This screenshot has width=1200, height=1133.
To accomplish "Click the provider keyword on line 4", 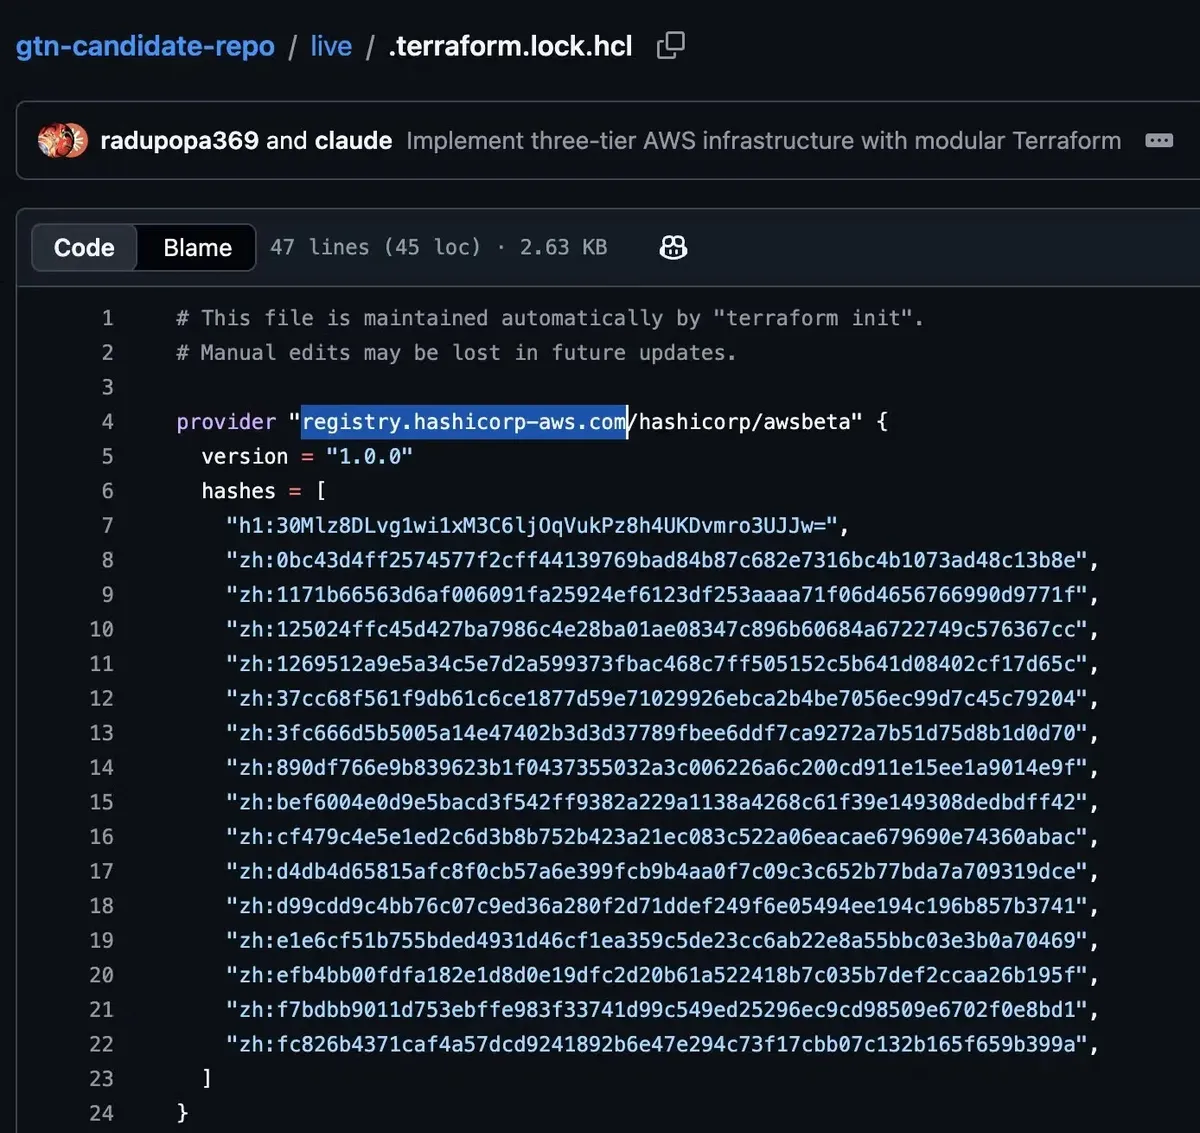I will (x=226, y=421).
